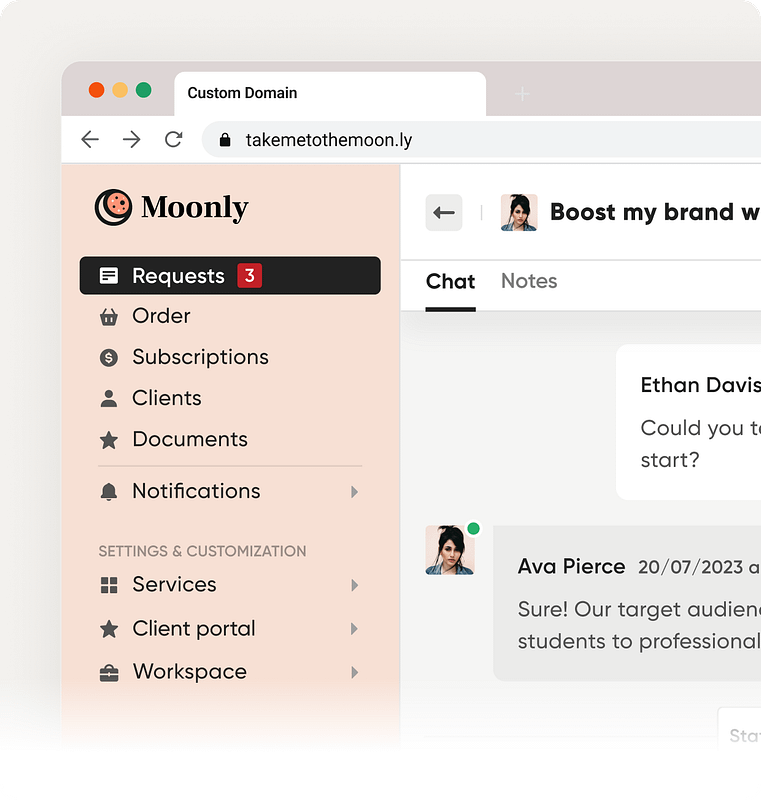Click the yellow minimize window dot
Image resolution: width=761 pixels, height=800 pixels.
tap(120, 90)
